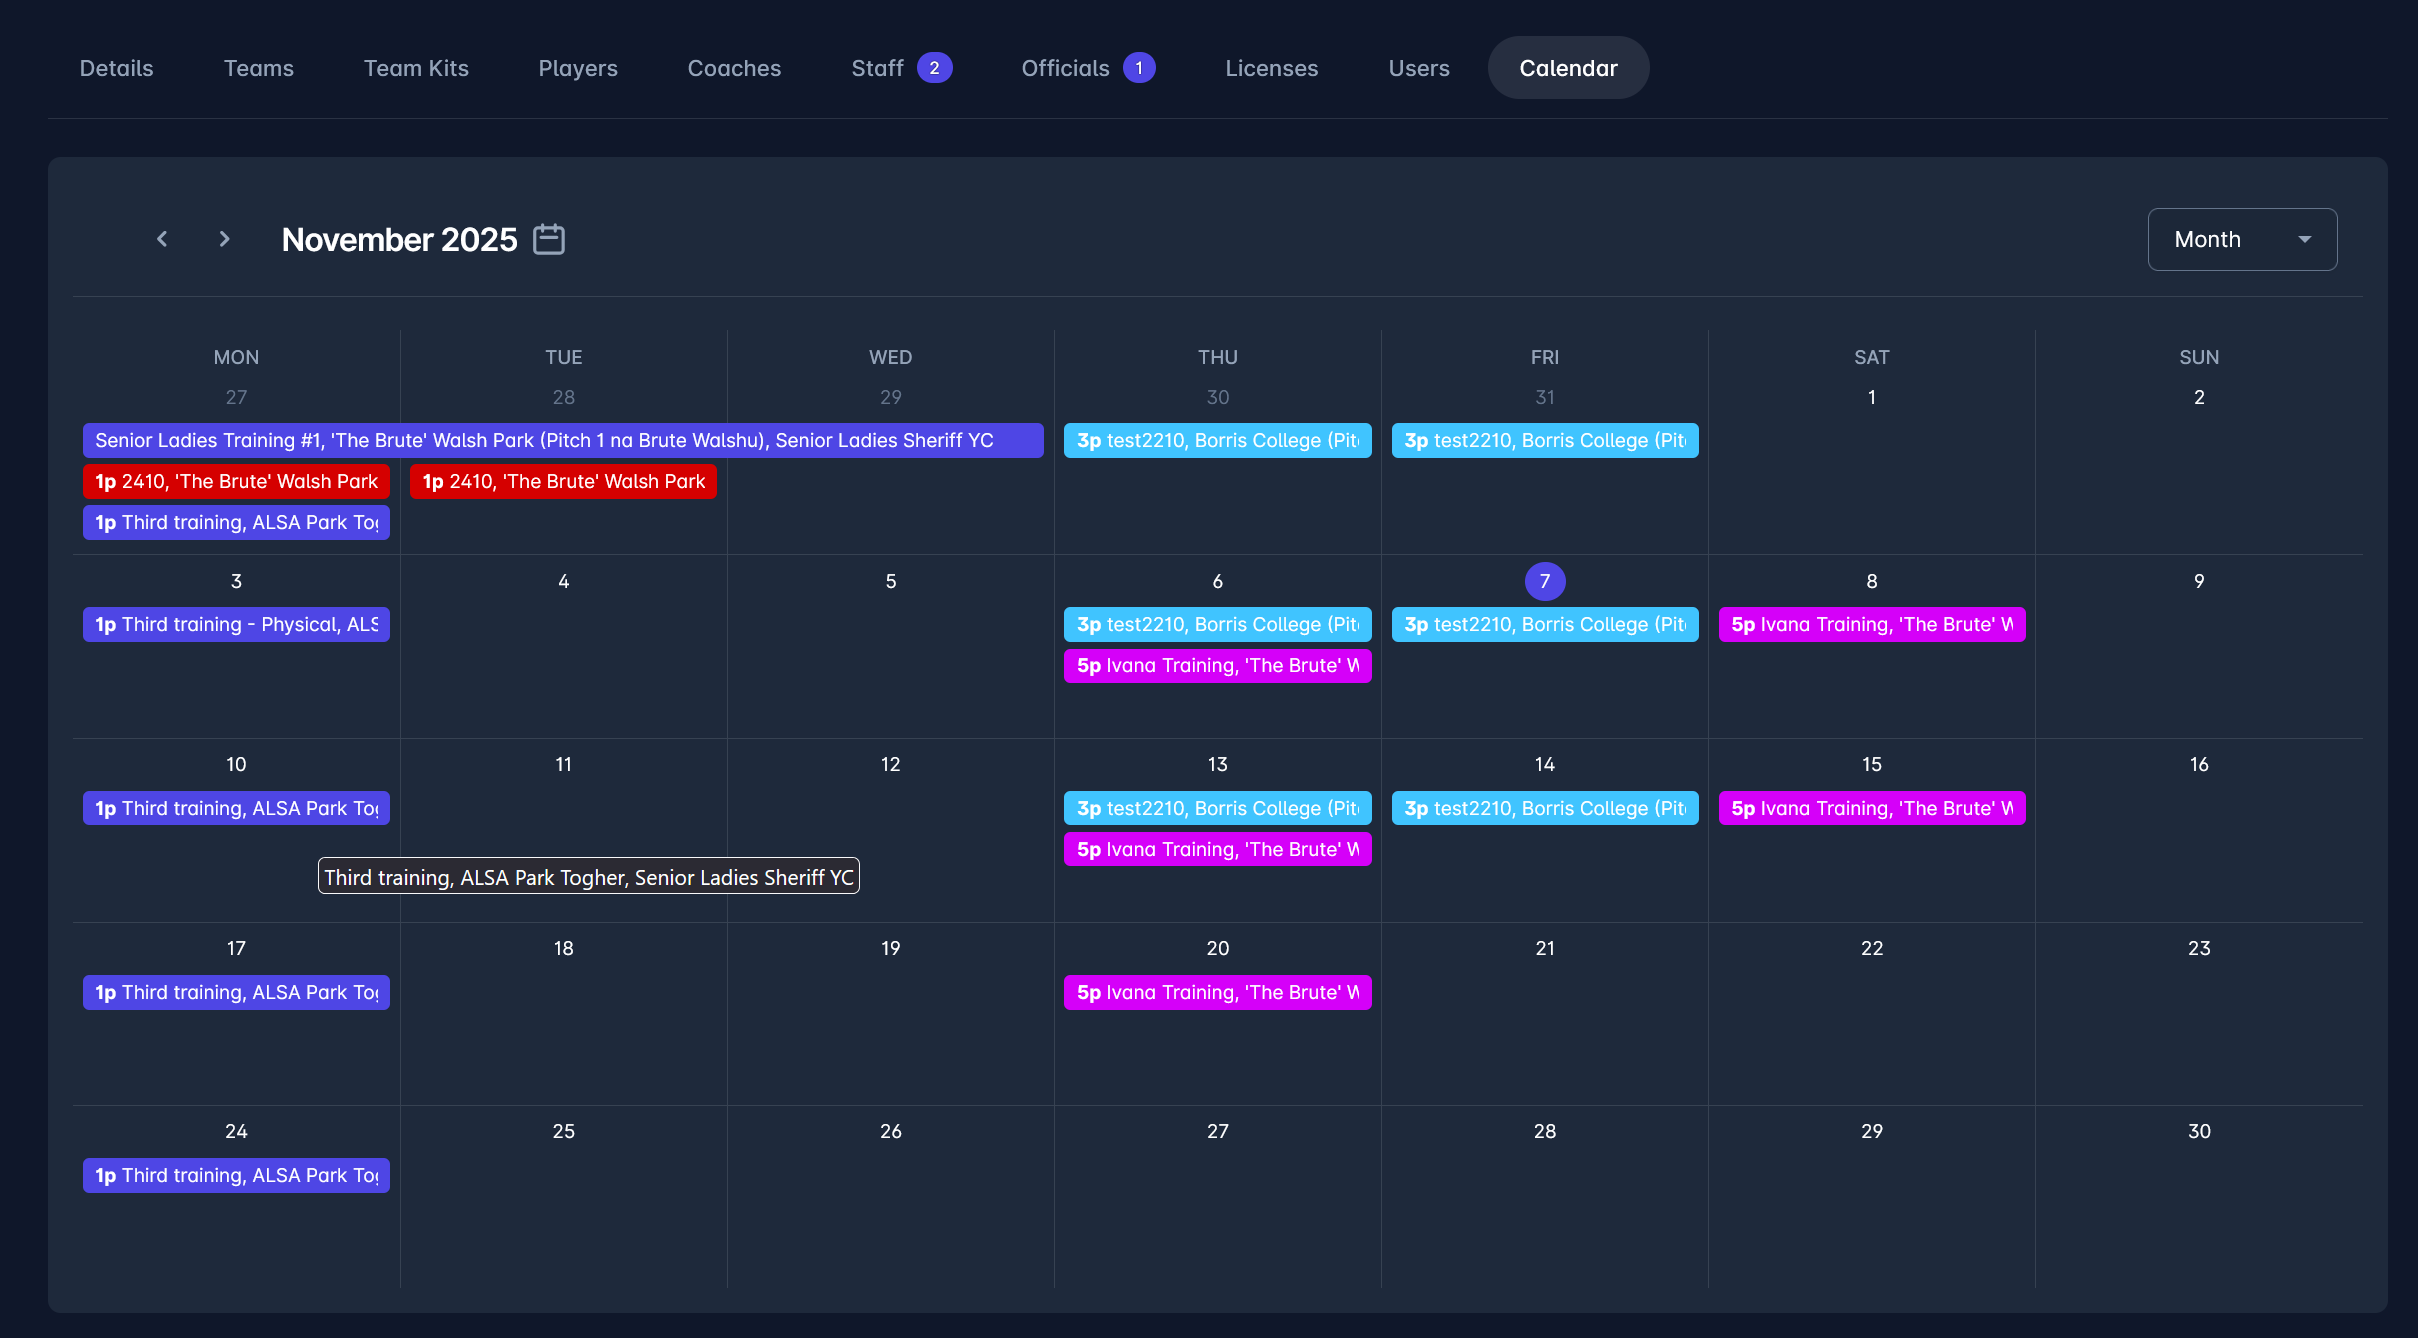Open the test2210 event on Thursday 13
This screenshot has height=1338, width=2418.
1217,808
